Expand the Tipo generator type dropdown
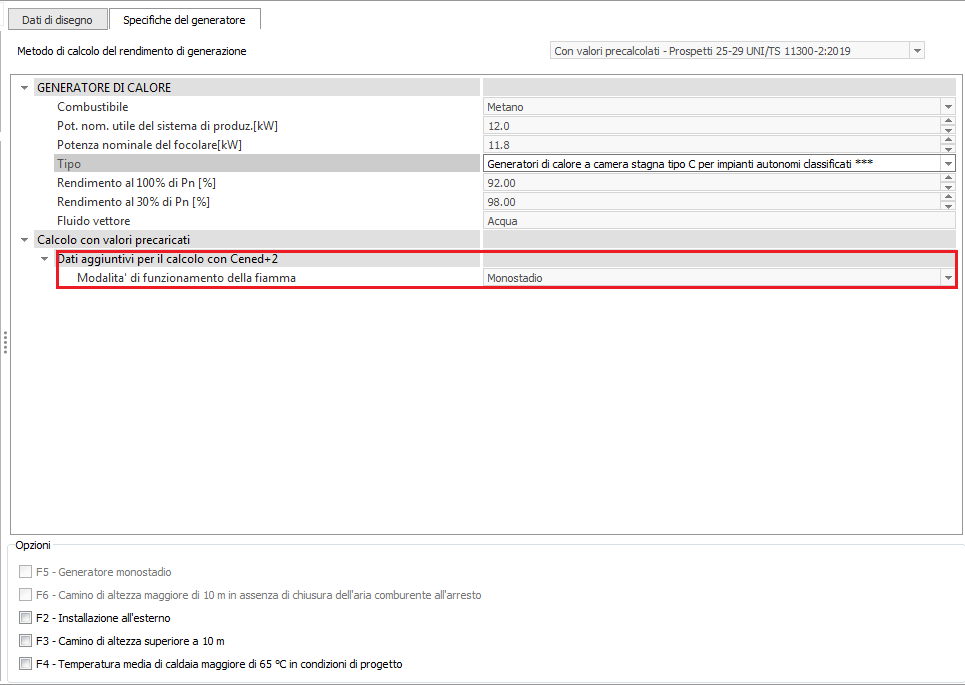Image resolution: width=965 pixels, height=685 pixels. click(x=947, y=164)
